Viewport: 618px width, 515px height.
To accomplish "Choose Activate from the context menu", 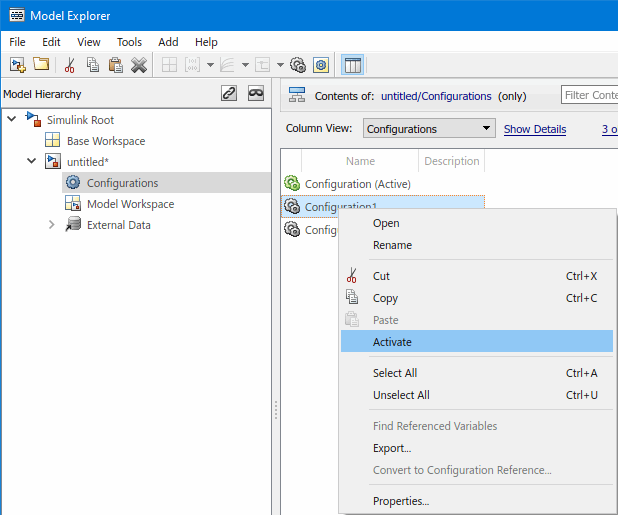I will point(392,342).
